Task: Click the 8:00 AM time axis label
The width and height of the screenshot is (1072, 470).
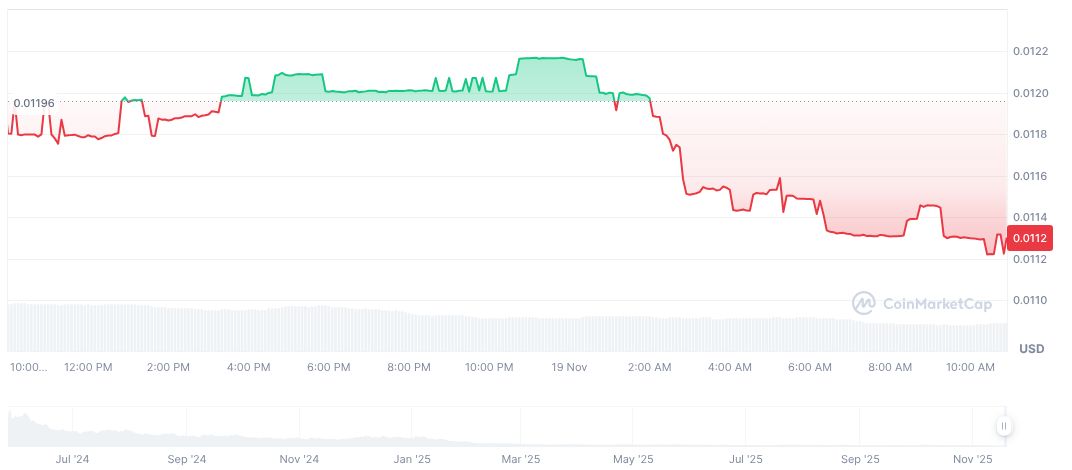Action: 890,367
